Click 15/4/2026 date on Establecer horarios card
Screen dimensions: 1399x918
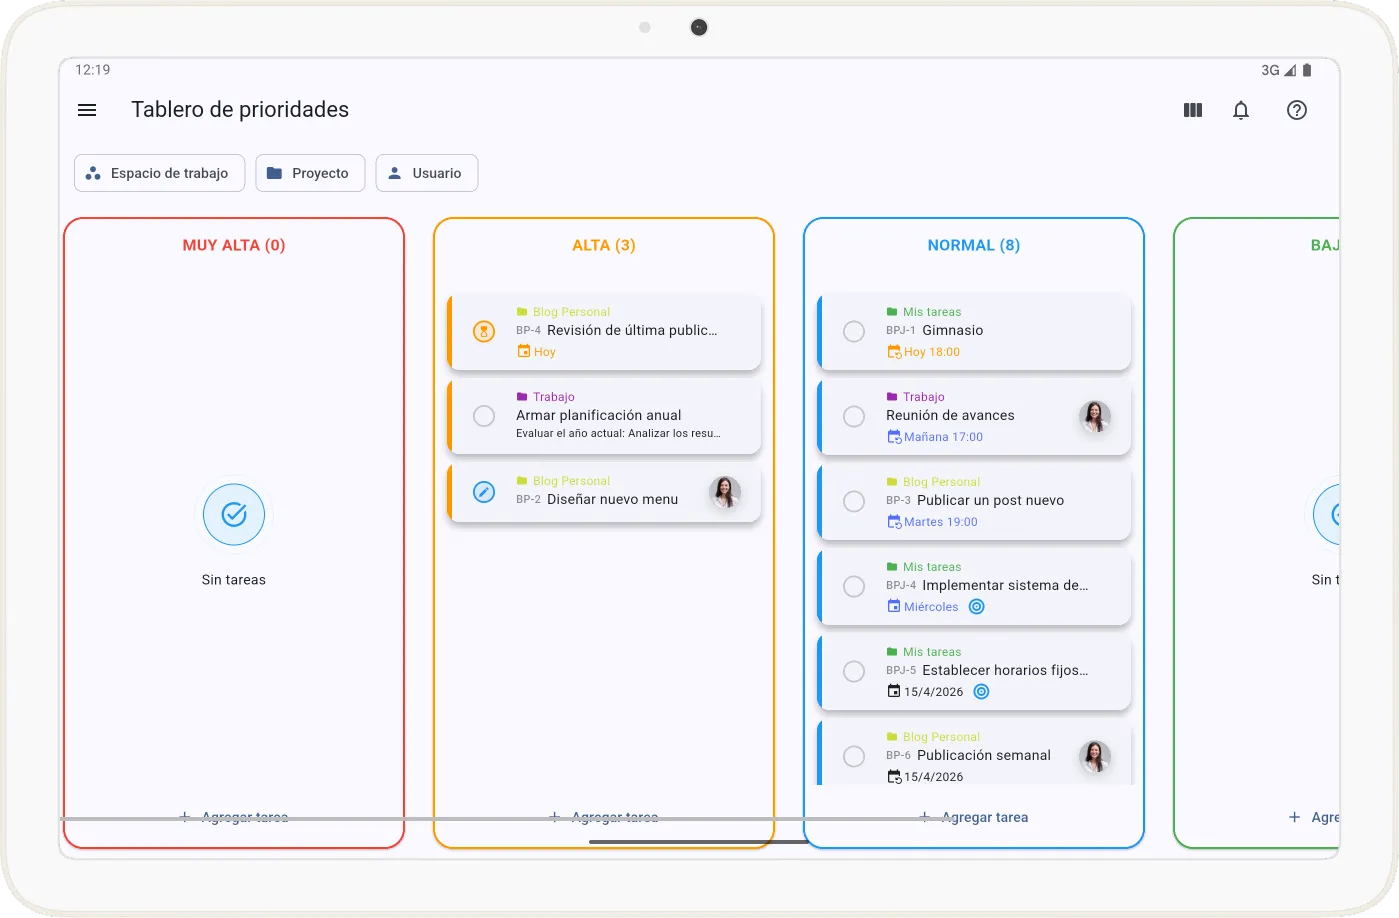click(x=925, y=692)
